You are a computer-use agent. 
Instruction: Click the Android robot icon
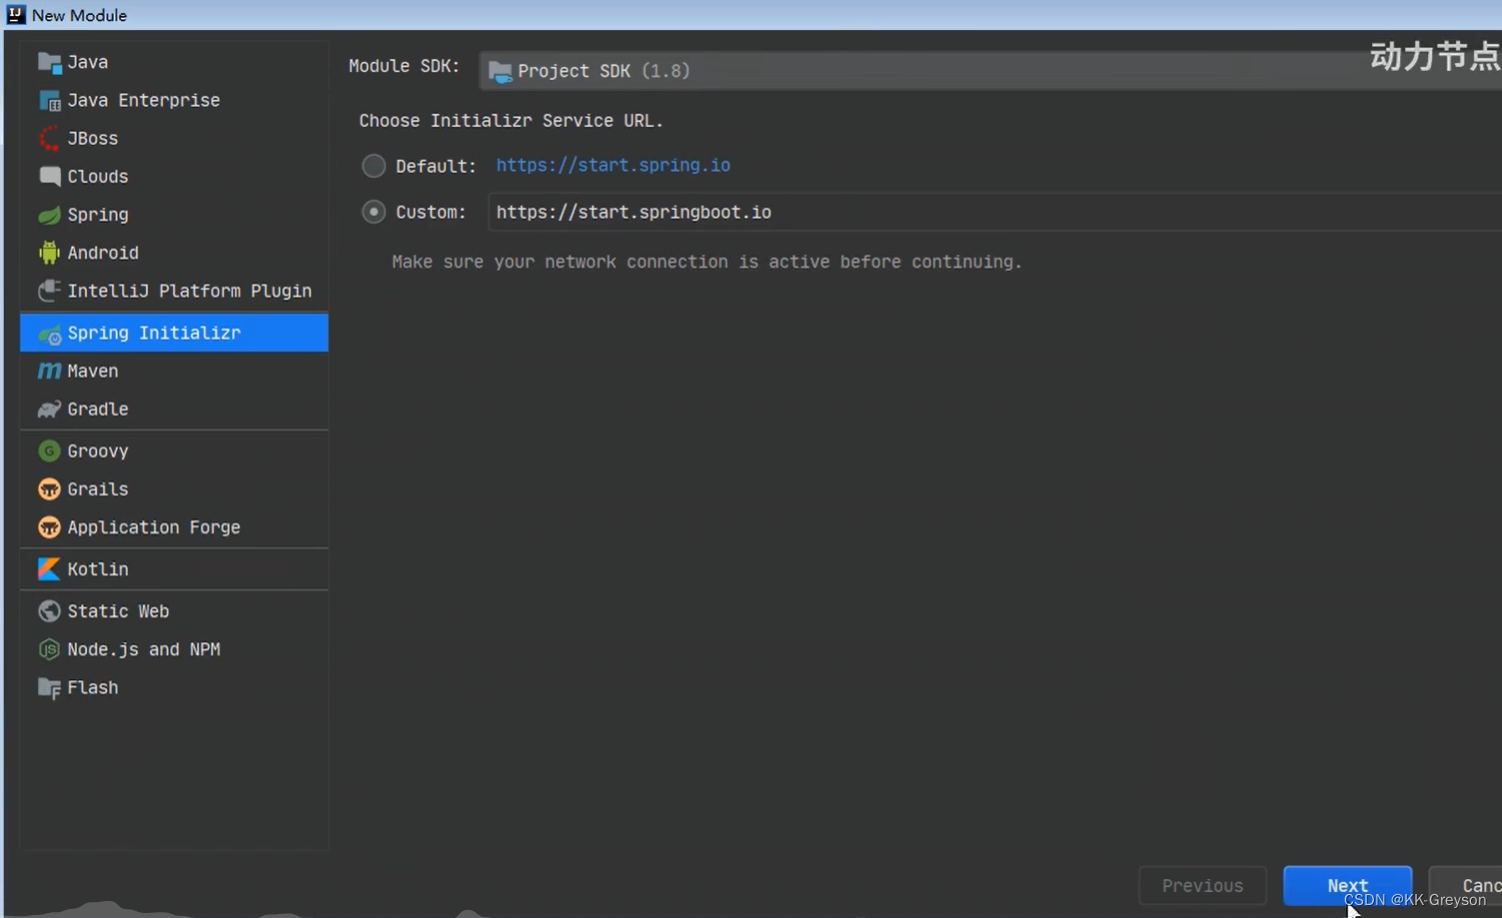pyautogui.click(x=49, y=253)
